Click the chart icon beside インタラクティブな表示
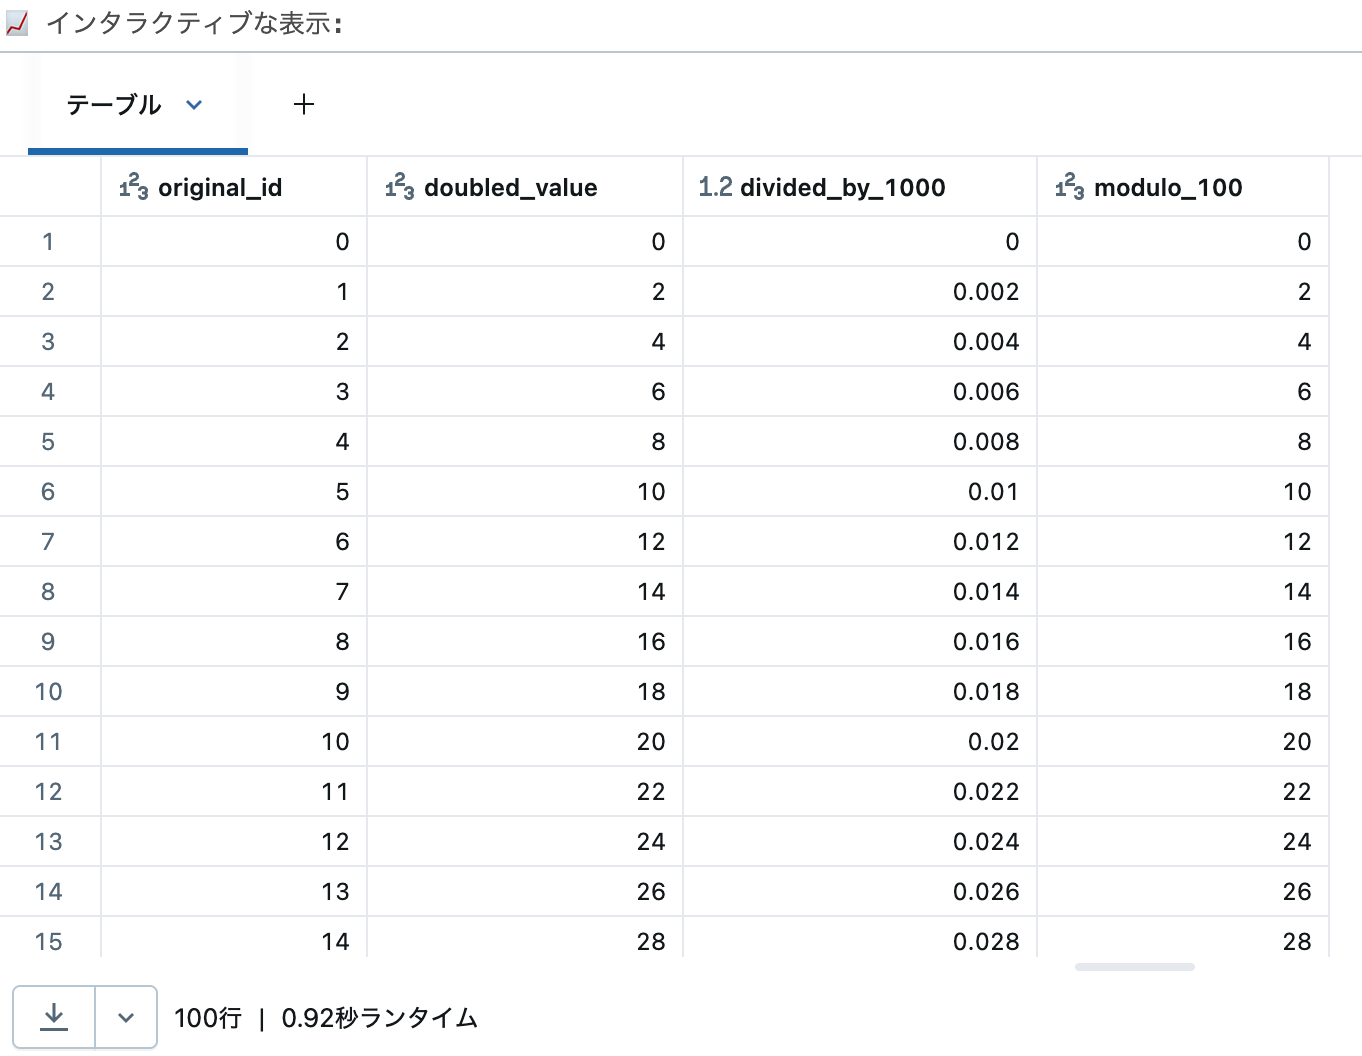The height and width of the screenshot is (1056, 1362). tap(19, 22)
